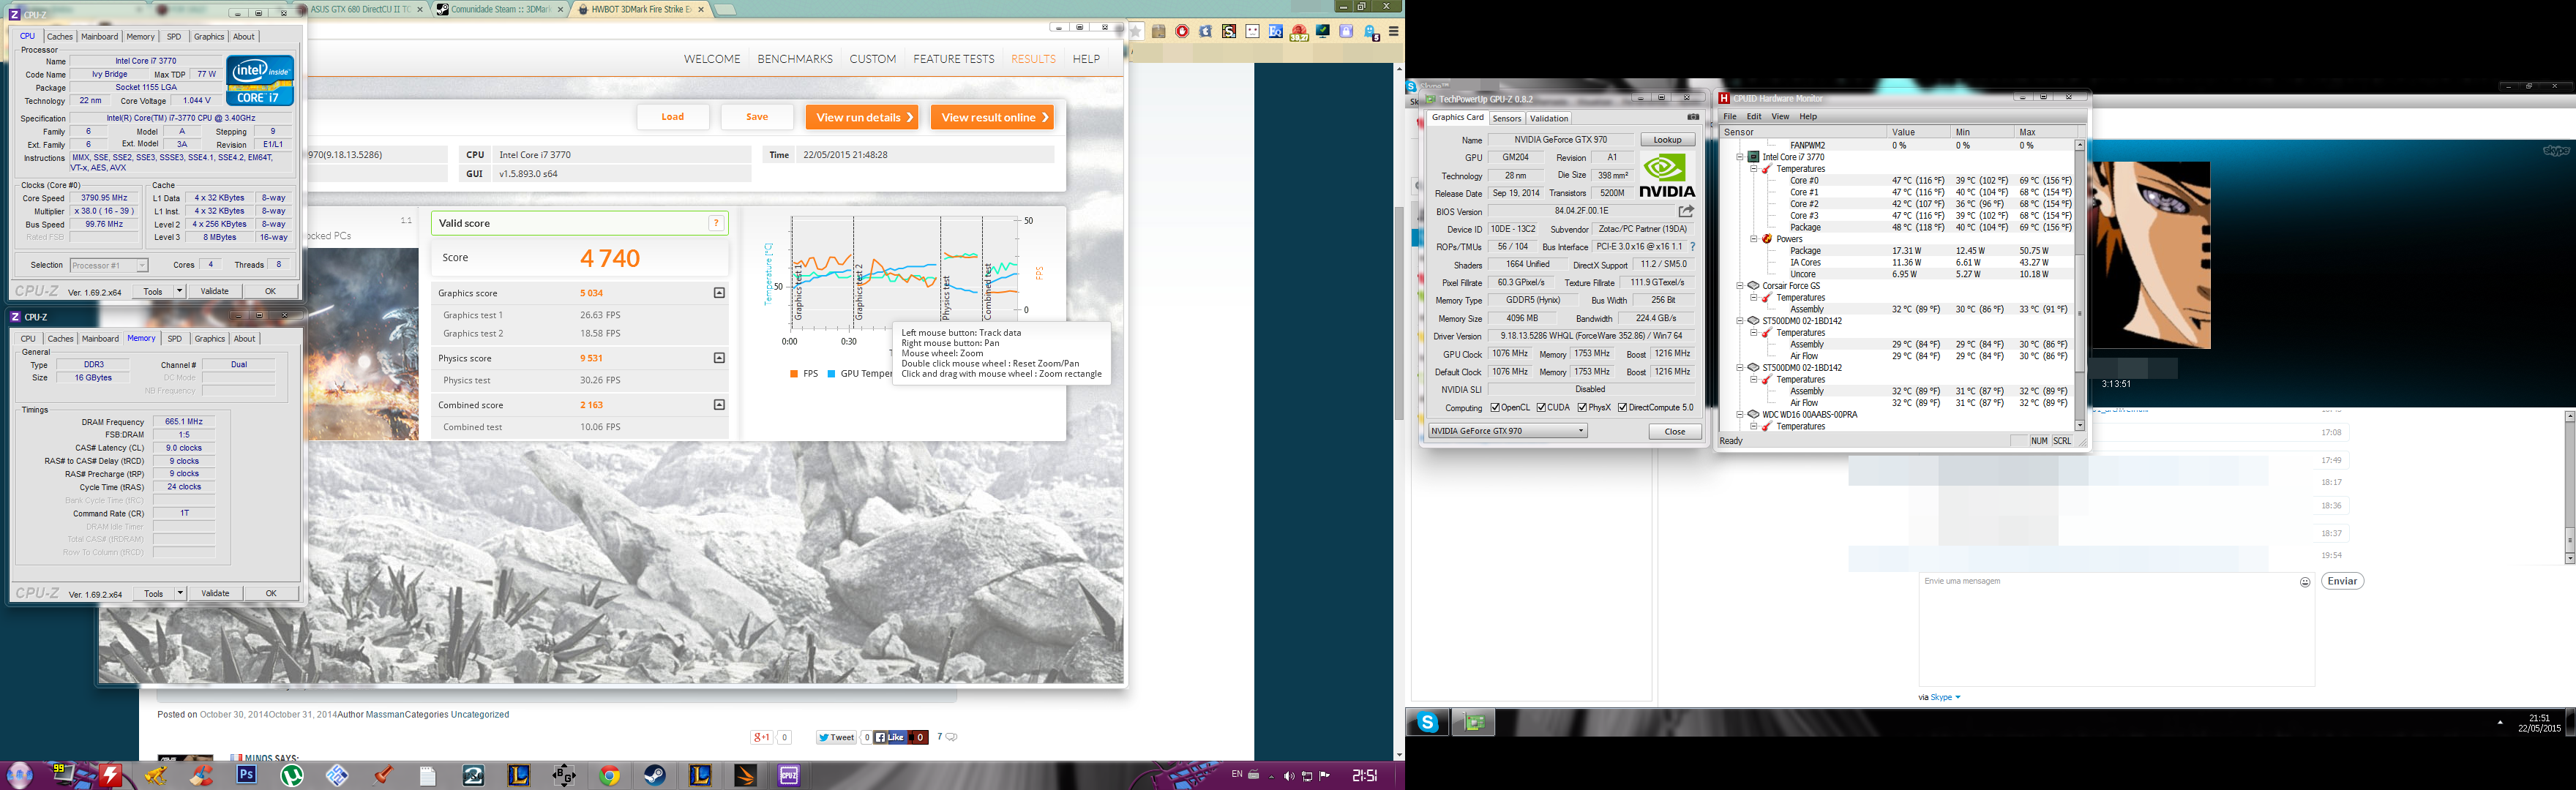Click the Validate button in the lower CPU-Z window
The height and width of the screenshot is (790, 2576).
215,593
